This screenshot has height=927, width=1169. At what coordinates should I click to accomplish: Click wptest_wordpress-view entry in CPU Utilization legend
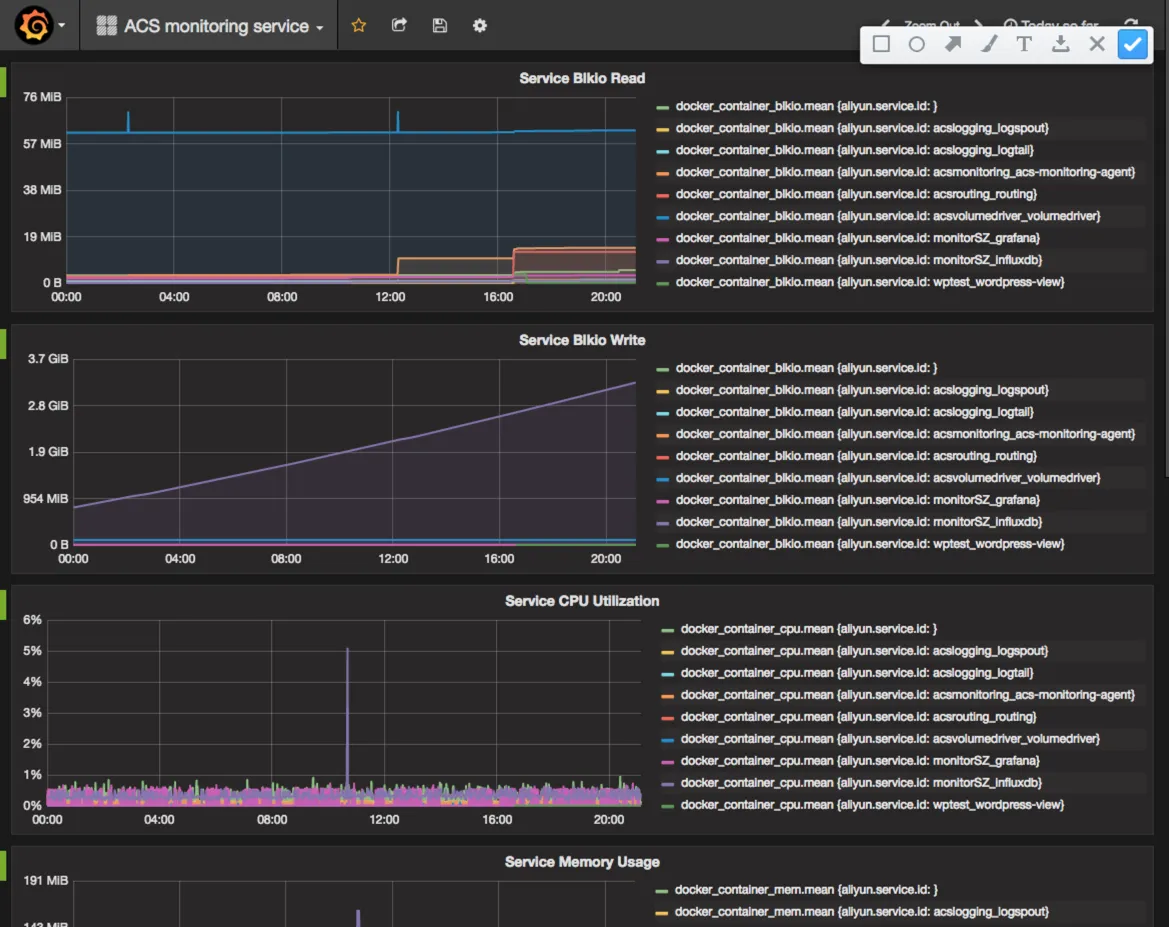(872, 805)
